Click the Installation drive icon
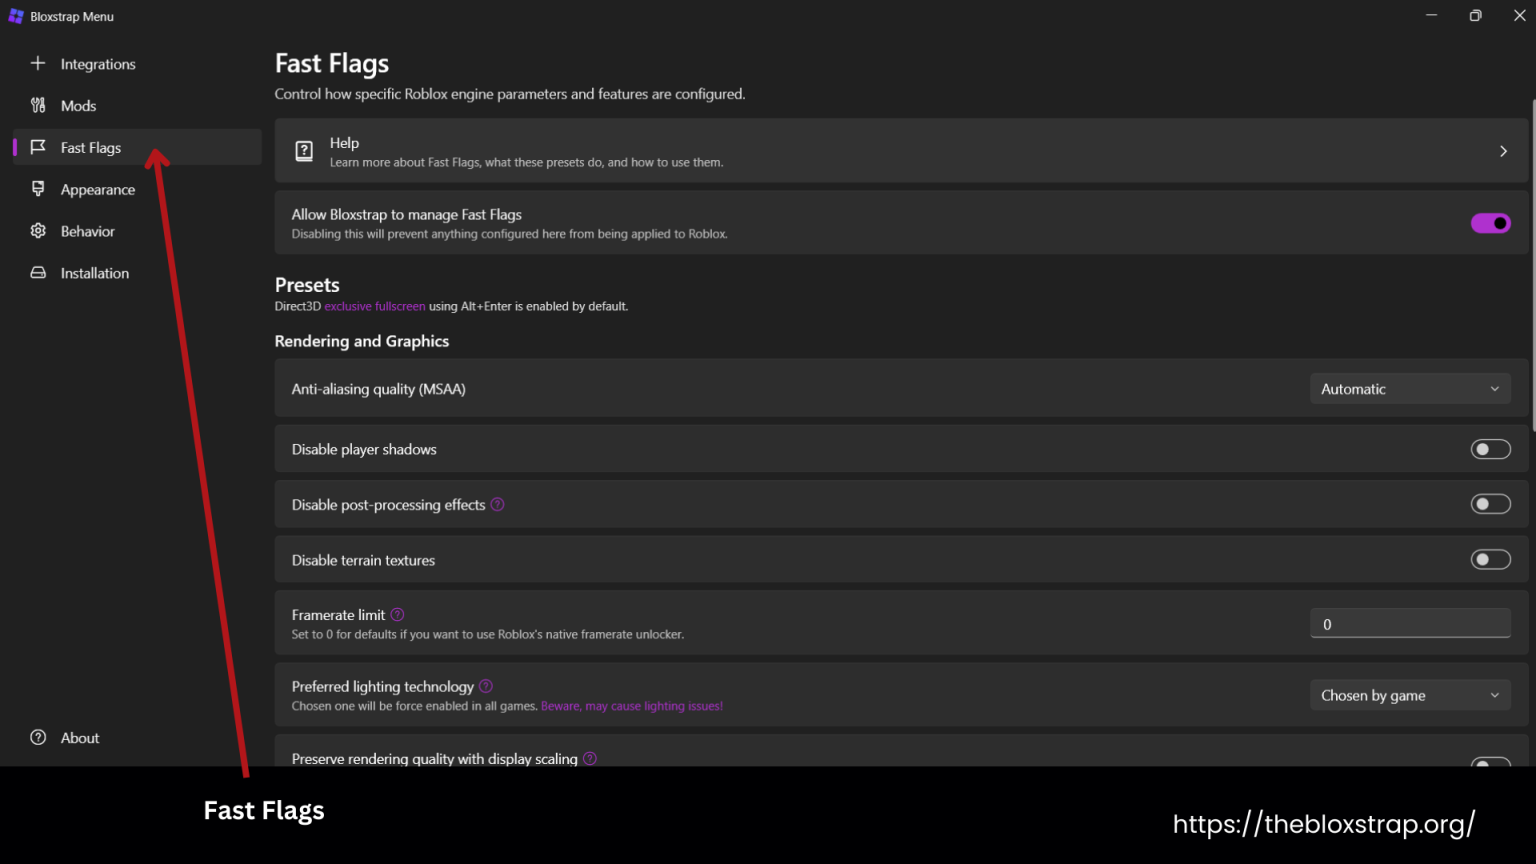Viewport: 1536px width, 864px height. pyautogui.click(x=38, y=272)
